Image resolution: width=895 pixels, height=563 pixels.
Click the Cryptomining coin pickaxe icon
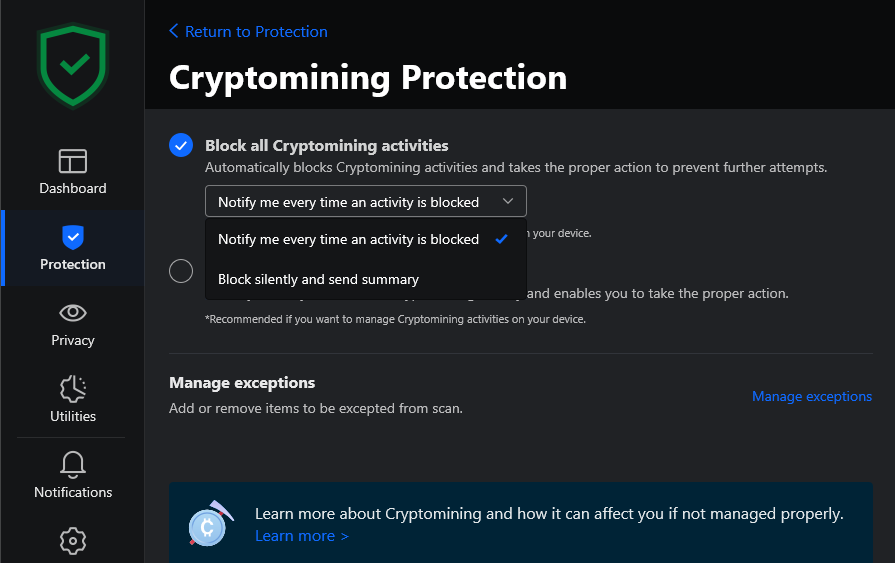(208, 525)
